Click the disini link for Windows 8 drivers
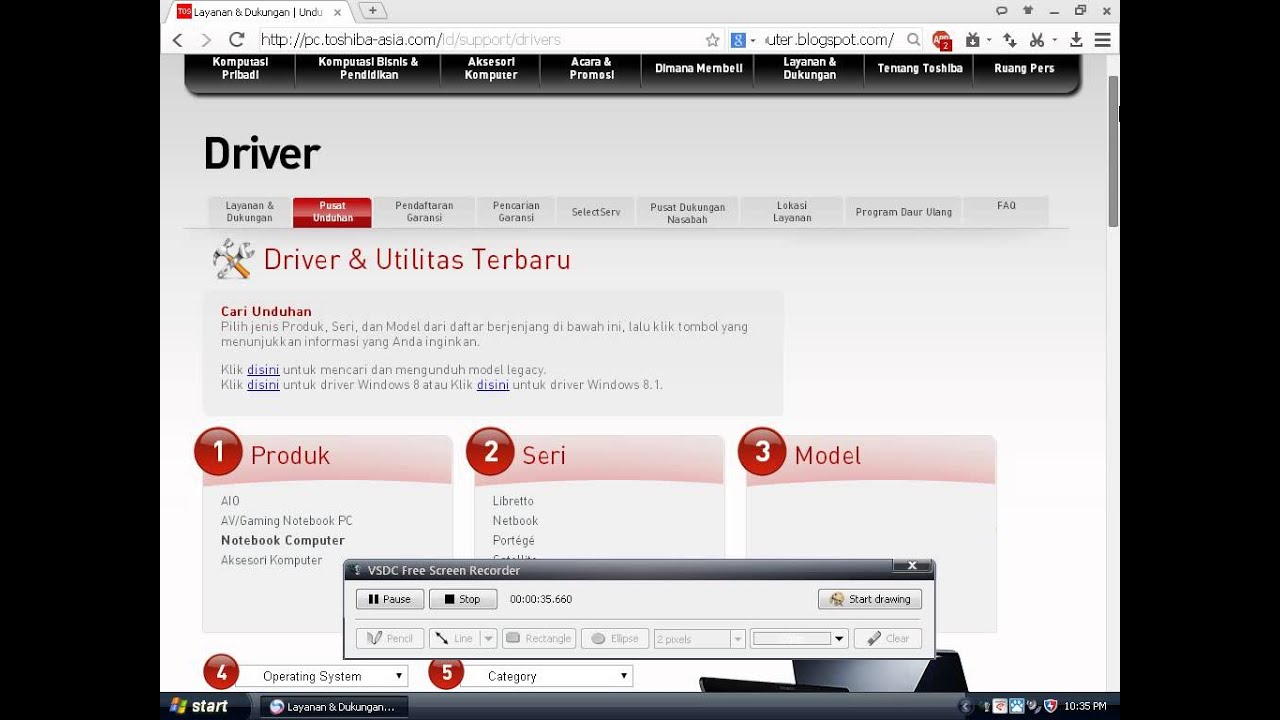 (263, 385)
